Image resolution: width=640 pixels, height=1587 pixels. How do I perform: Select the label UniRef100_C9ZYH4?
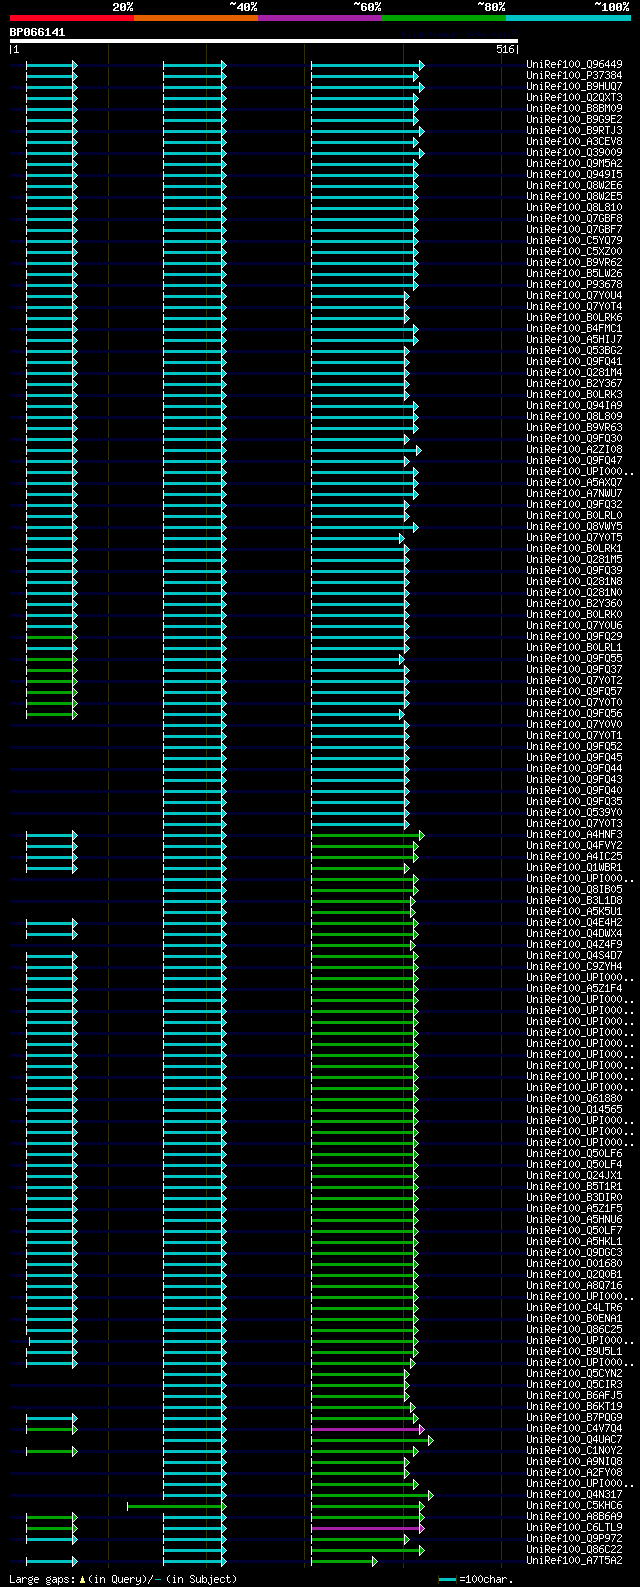(x=574, y=967)
